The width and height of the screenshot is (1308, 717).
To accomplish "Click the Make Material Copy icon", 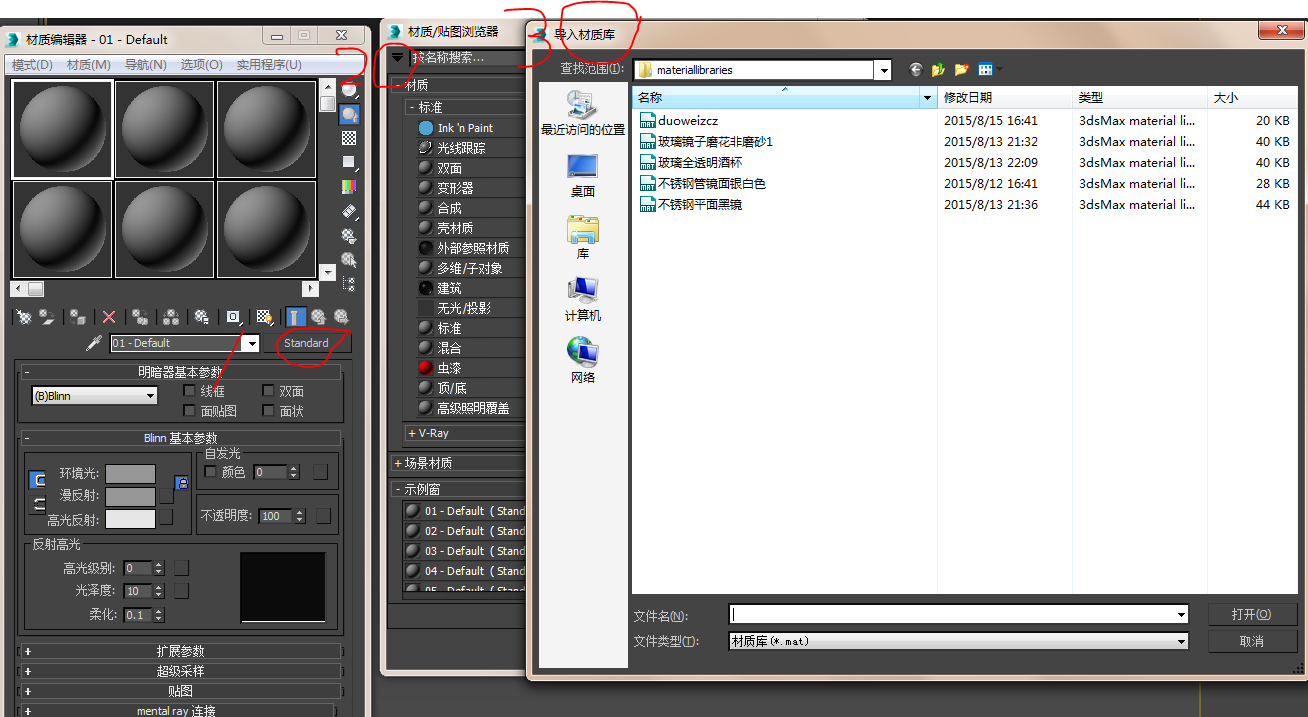I will pyautogui.click(x=141, y=316).
